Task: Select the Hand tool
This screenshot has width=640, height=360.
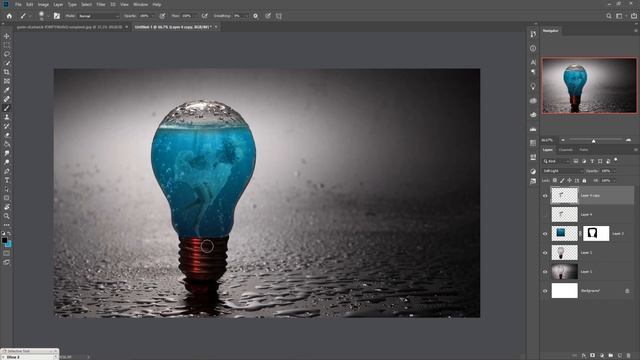Action: (x=7, y=207)
